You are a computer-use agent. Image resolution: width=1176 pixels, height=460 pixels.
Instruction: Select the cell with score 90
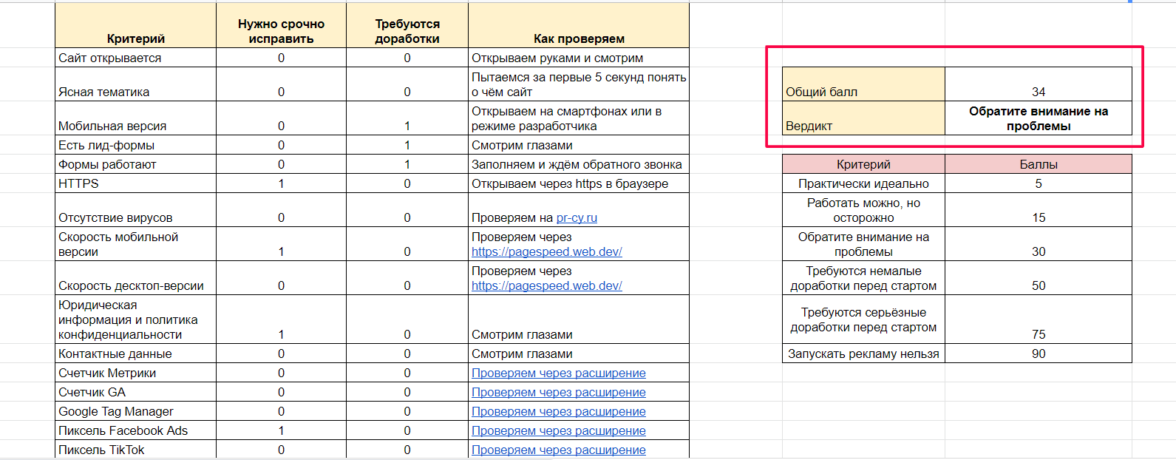click(x=1038, y=353)
